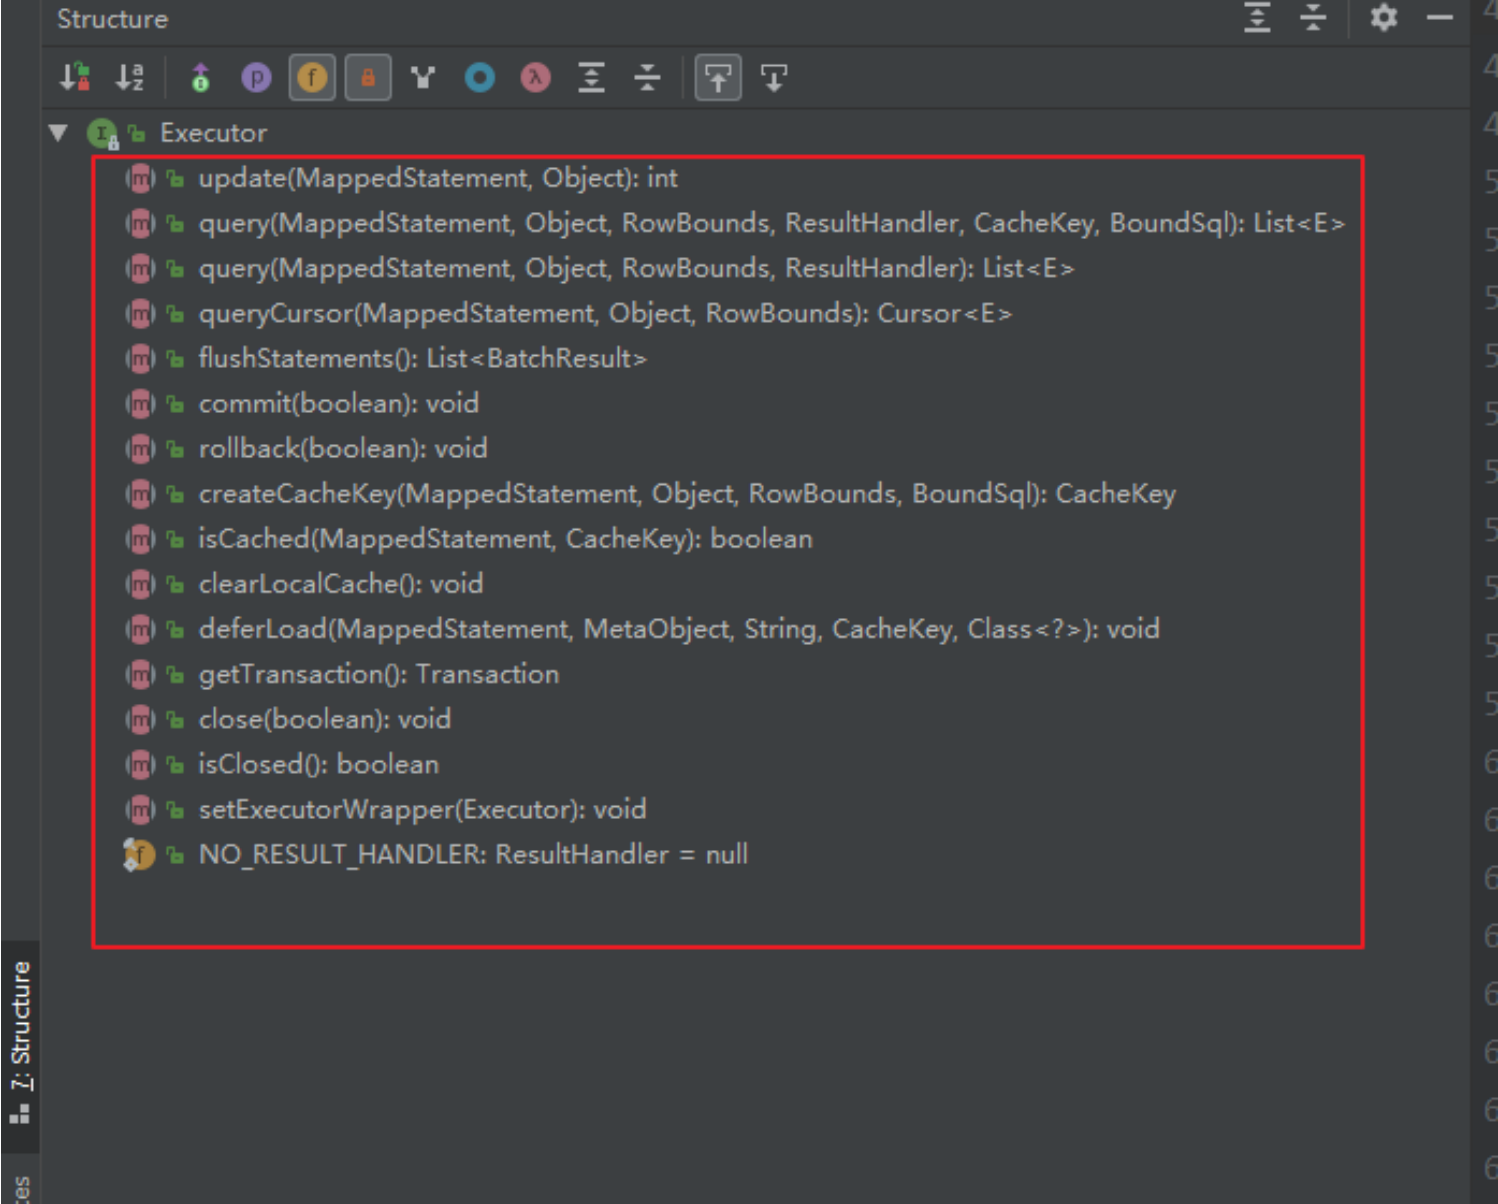Open the Structure panel gear settings

pos(1383,18)
